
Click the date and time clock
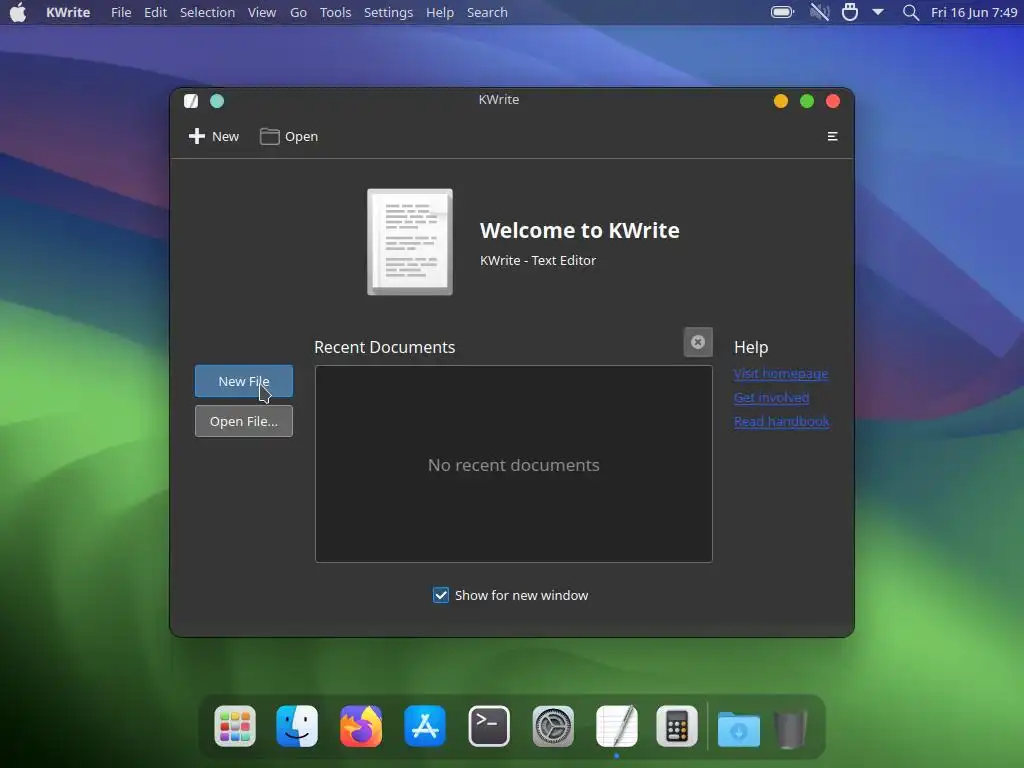(974, 12)
